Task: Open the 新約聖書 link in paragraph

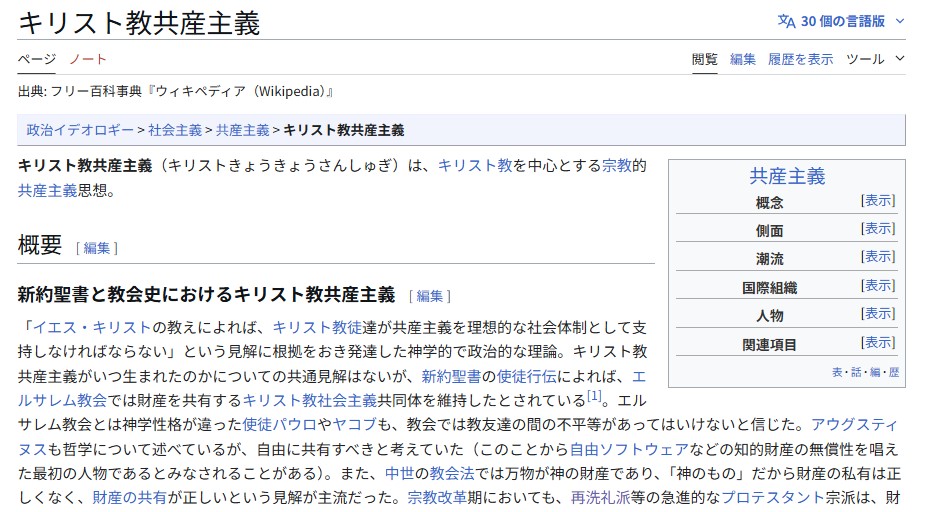Action: 451,376
